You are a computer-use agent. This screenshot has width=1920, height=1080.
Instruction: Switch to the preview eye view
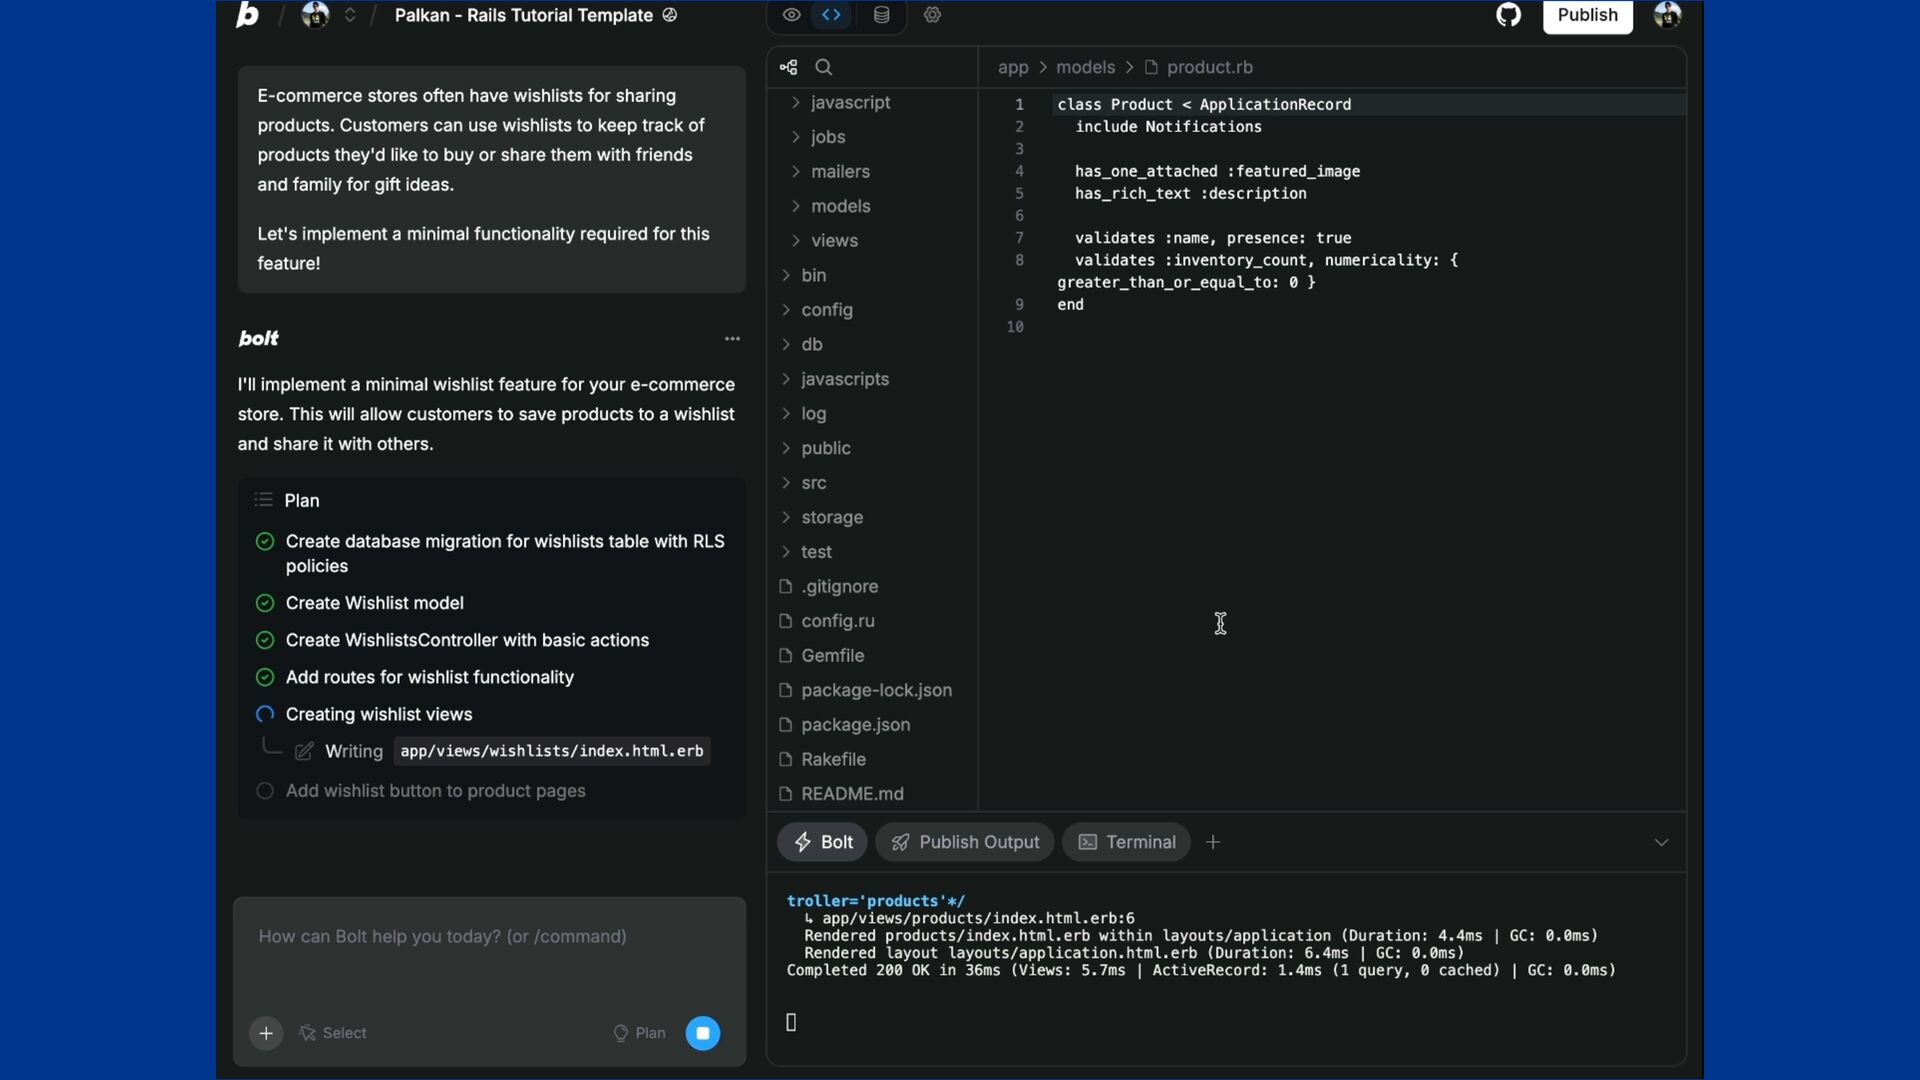tap(791, 15)
